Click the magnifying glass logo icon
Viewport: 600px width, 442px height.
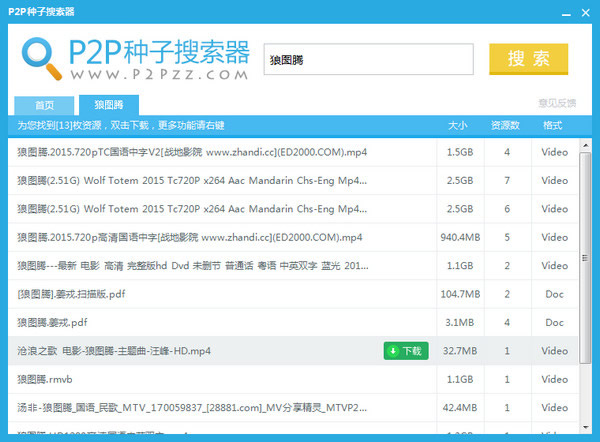[41, 58]
